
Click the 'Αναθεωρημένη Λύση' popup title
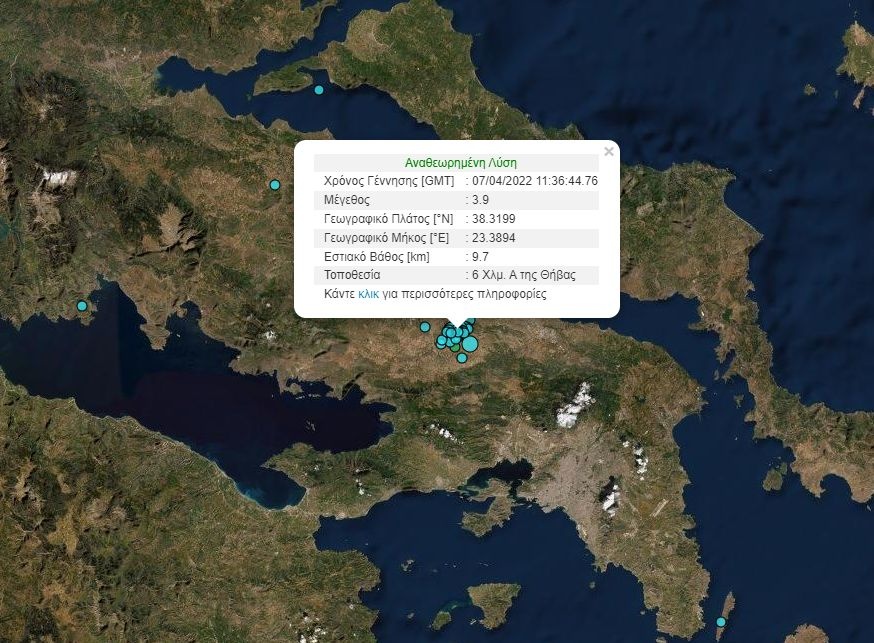coord(461,162)
